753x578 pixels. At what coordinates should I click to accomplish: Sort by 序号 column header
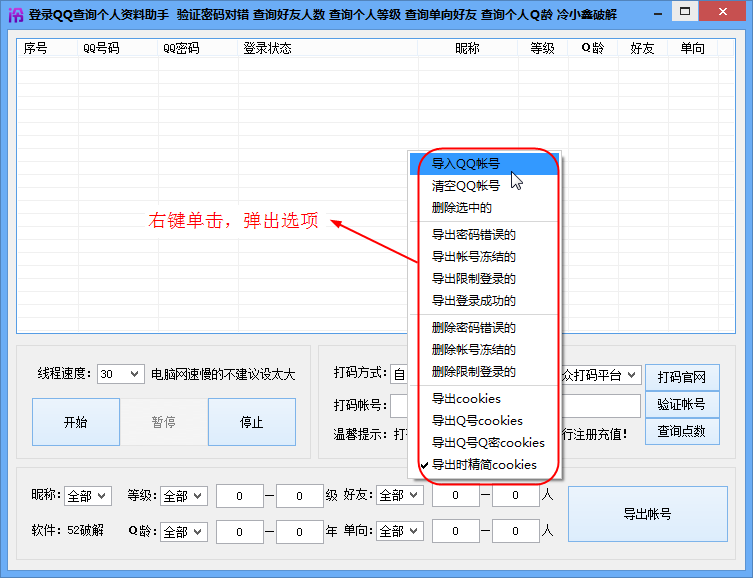tap(48, 48)
